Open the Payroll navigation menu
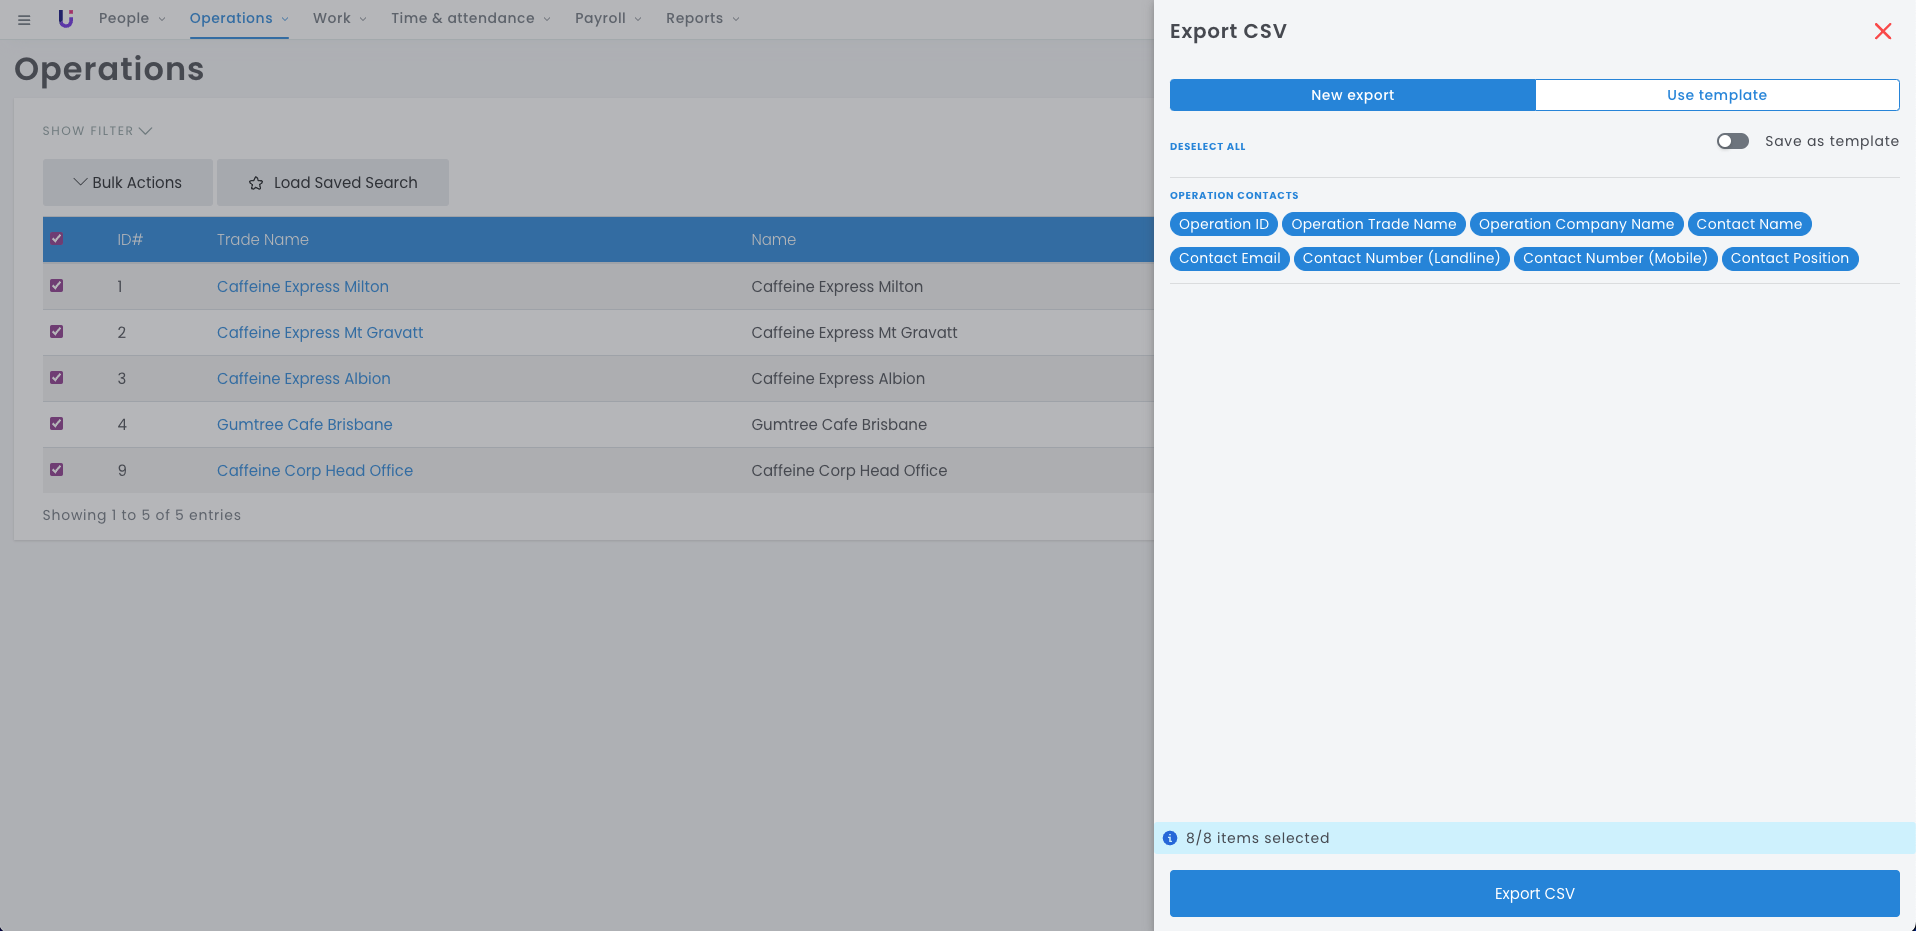The height and width of the screenshot is (931, 1916). [608, 18]
